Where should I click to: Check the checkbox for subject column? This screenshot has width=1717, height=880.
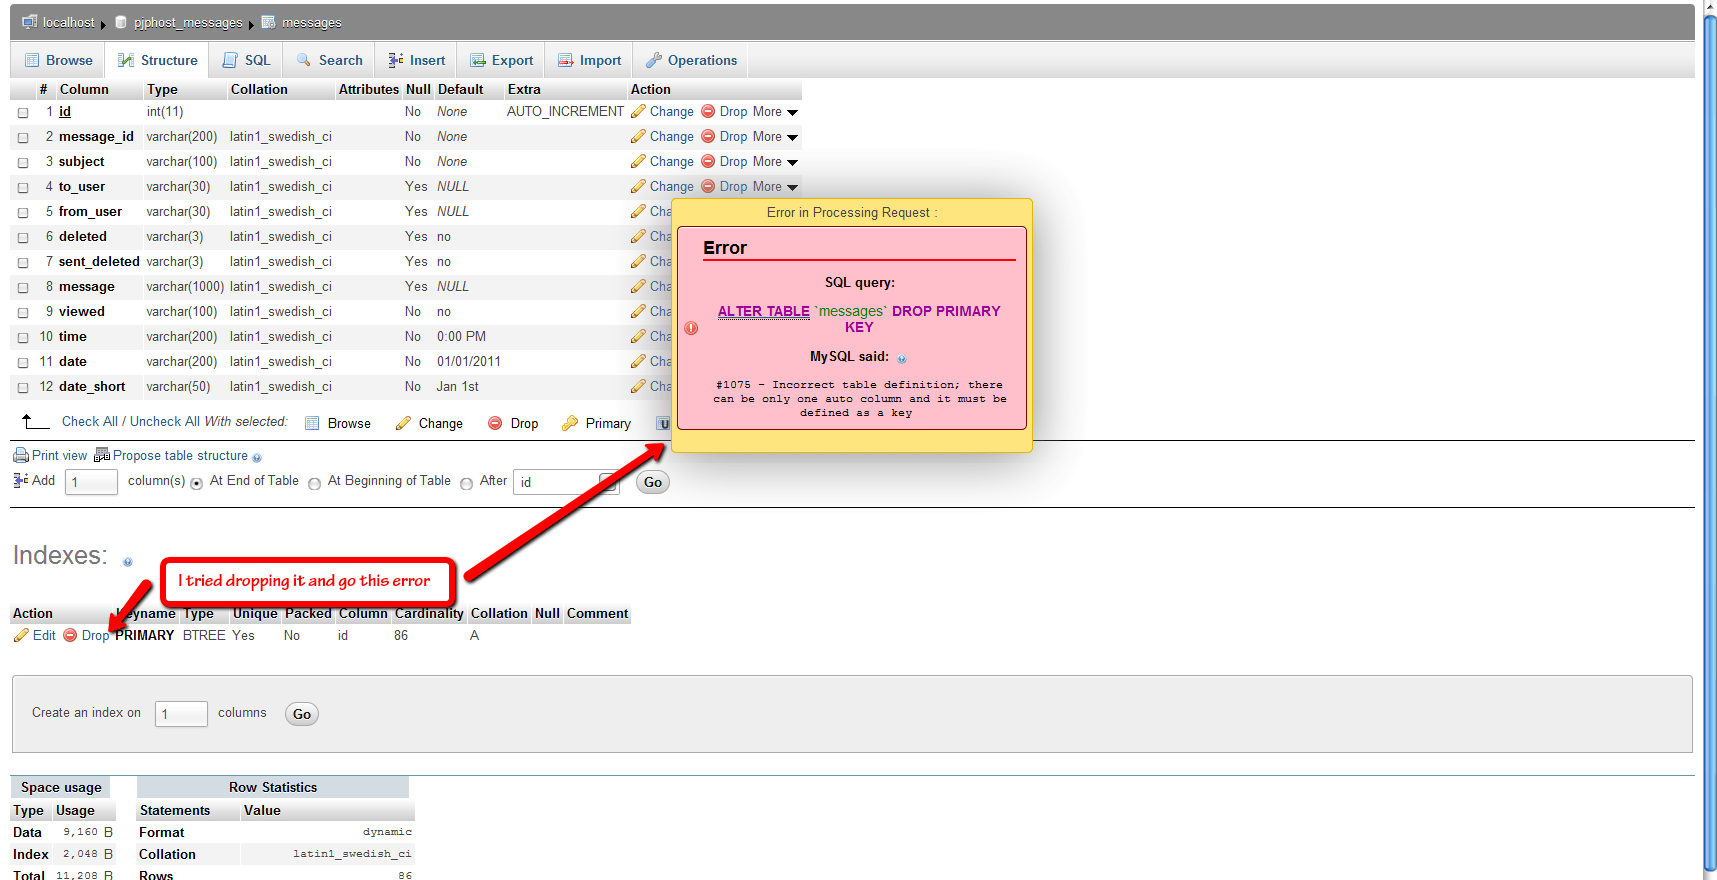(x=23, y=163)
